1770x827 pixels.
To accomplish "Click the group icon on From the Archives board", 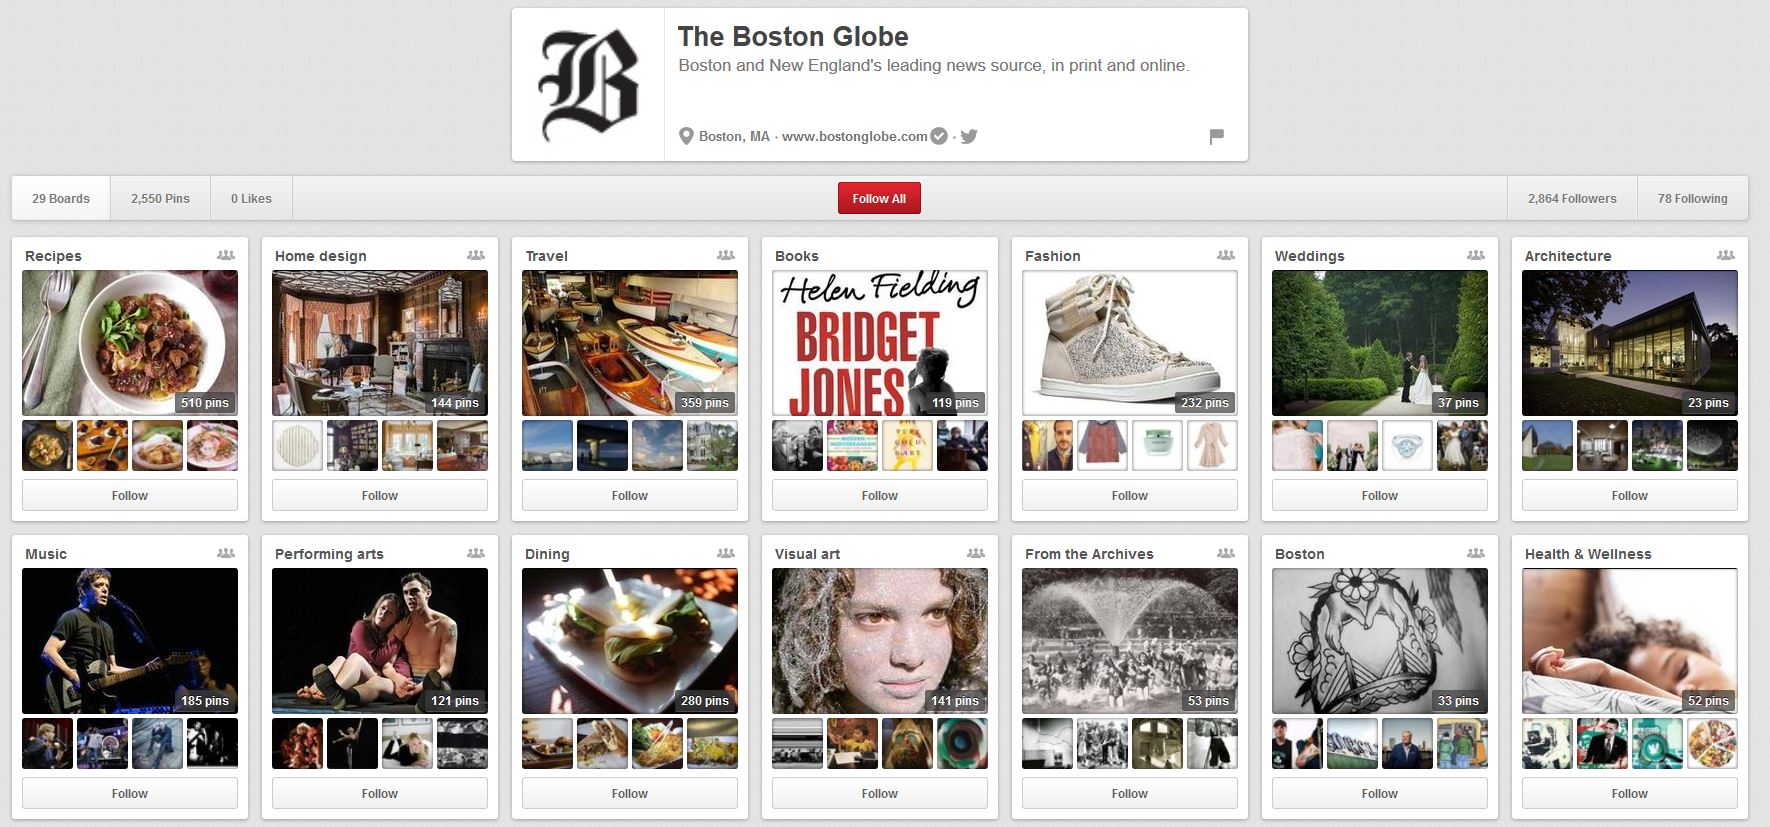I will [x=1226, y=553].
